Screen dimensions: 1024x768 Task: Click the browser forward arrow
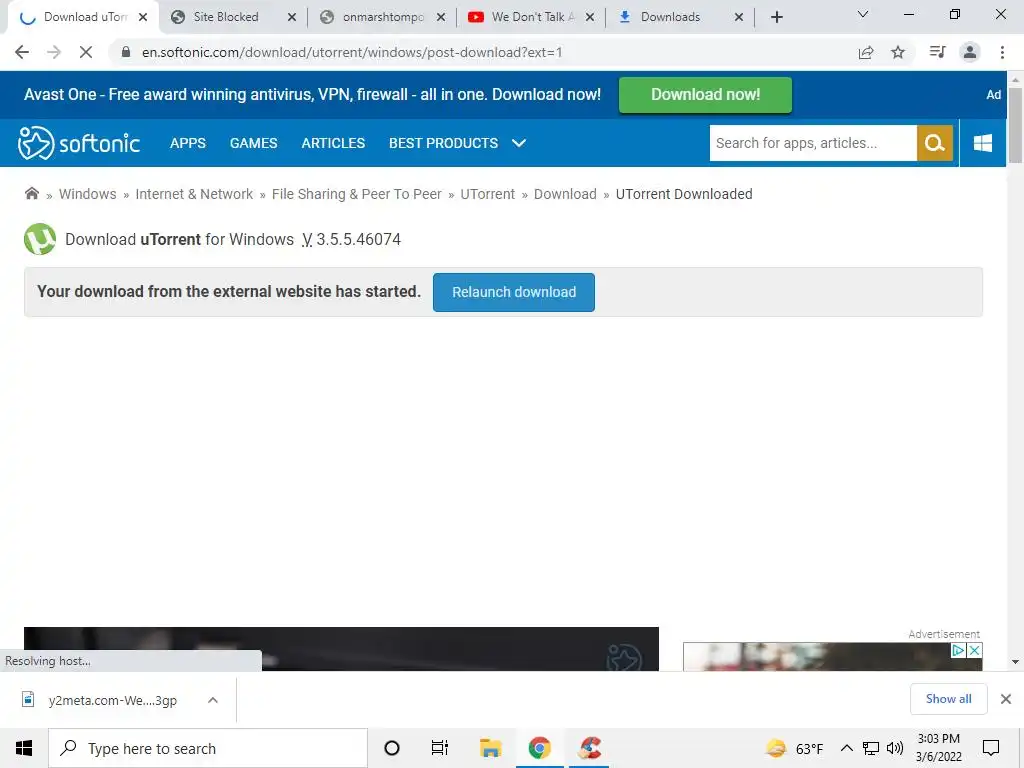54,52
